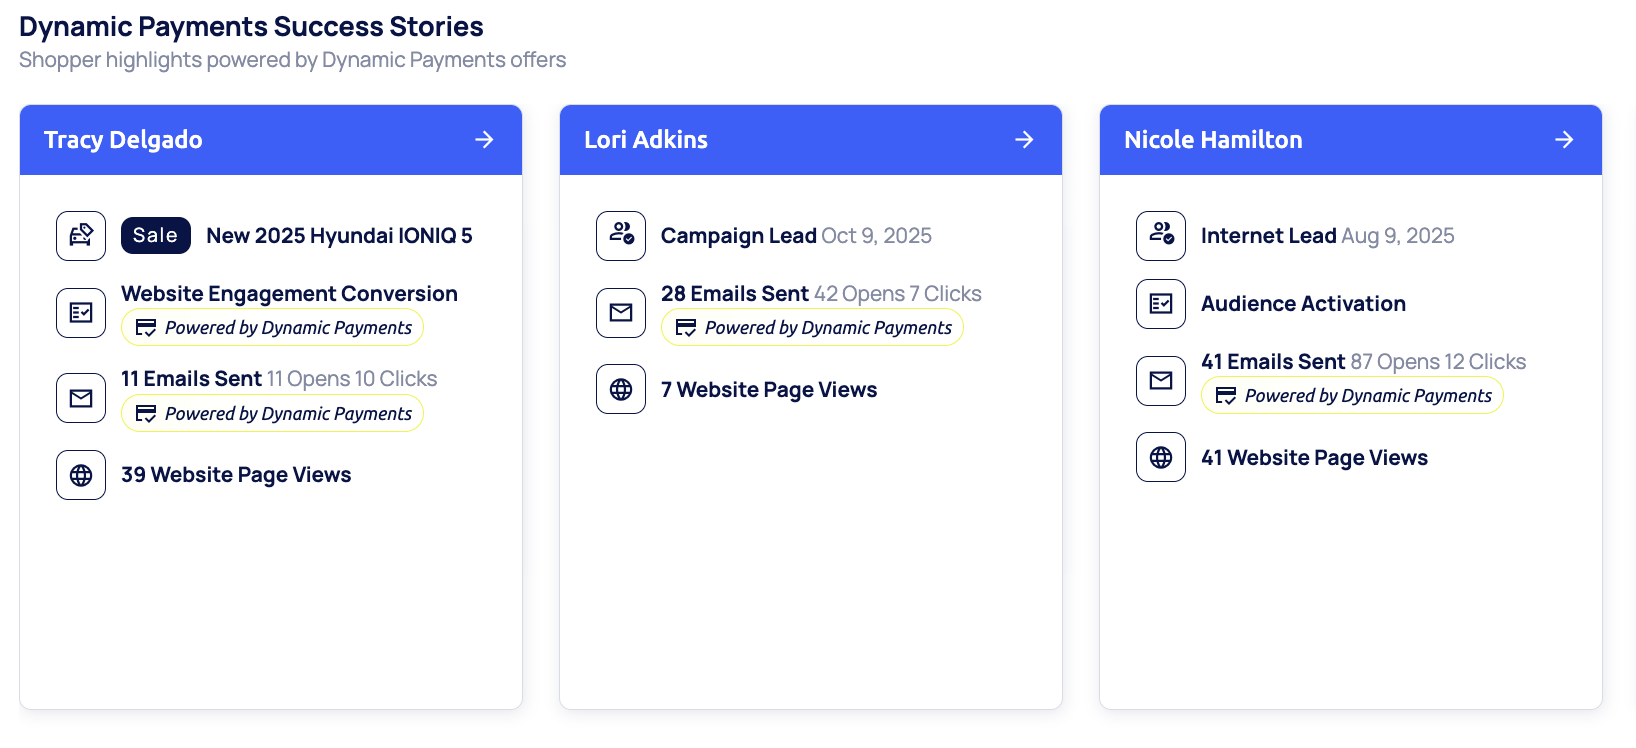
Task: Click the Lori Adkins card header name
Action: [646, 140]
